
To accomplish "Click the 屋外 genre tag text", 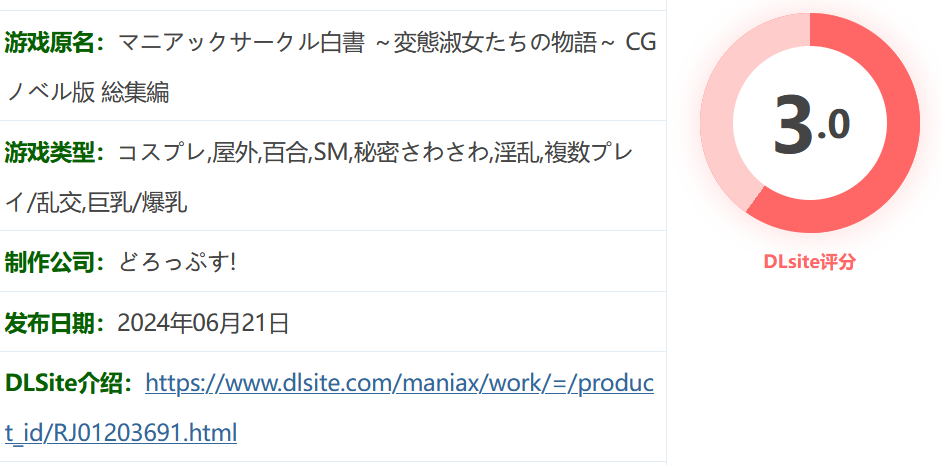I will (235, 154).
